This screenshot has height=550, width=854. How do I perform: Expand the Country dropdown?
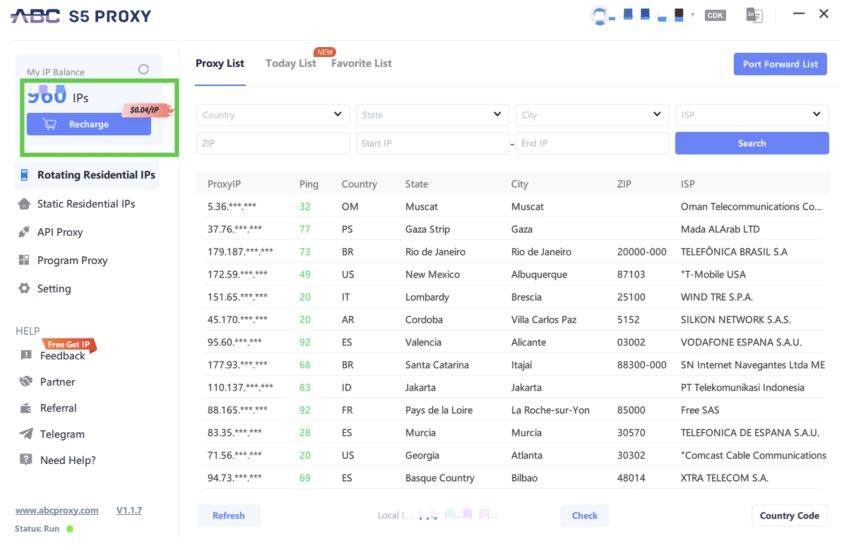coord(272,115)
